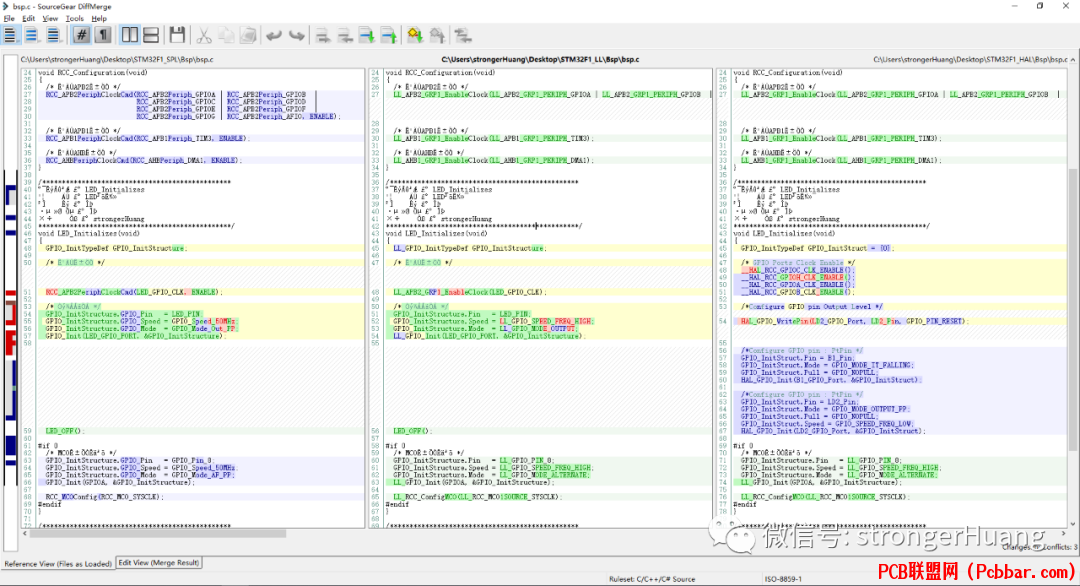Click __HAL_RCC_GPIOC_CLK_ENABLE() line in right pane
Viewport: 1080px width, 586px height.
click(798, 270)
